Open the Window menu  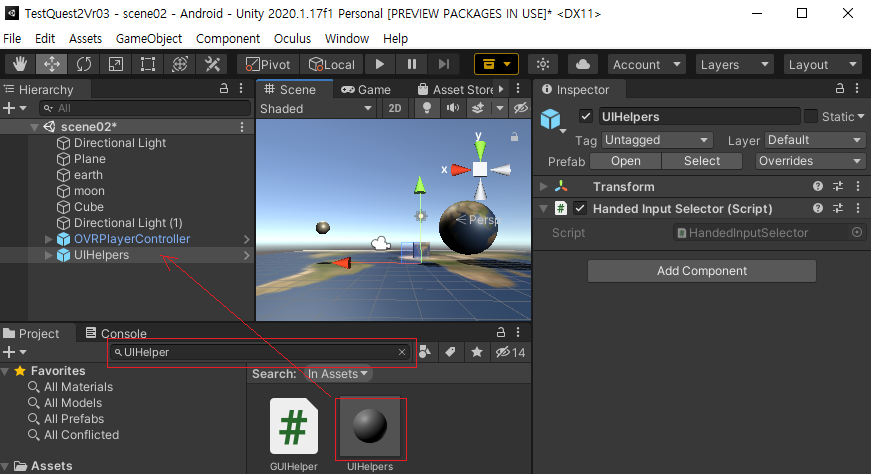click(347, 38)
